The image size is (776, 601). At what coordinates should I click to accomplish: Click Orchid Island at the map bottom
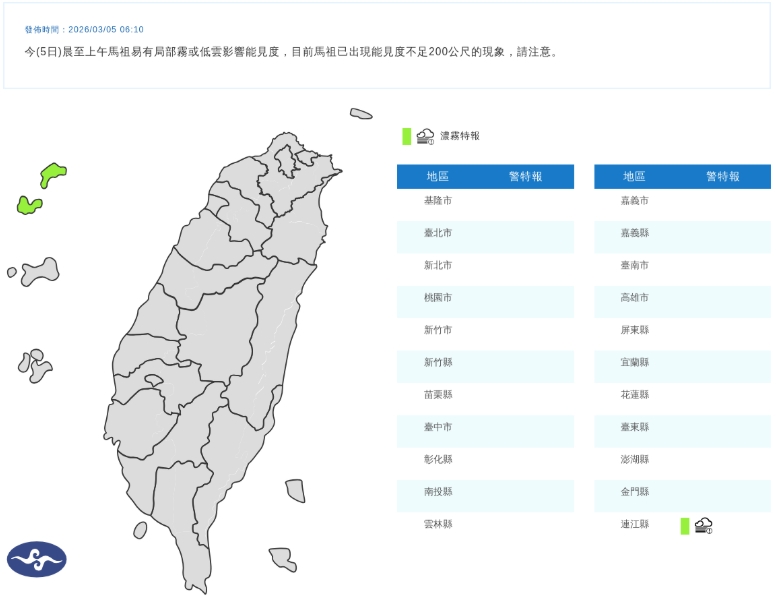pyautogui.click(x=284, y=559)
